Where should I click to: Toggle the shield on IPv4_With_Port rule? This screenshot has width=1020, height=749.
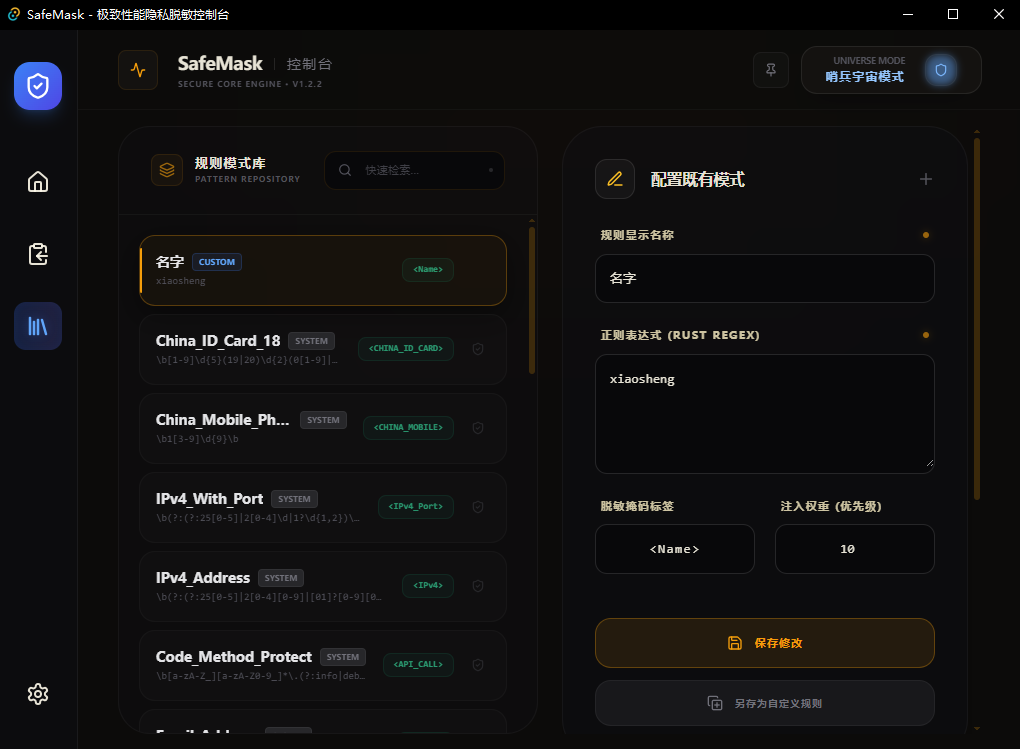click(x=477, y=507)
